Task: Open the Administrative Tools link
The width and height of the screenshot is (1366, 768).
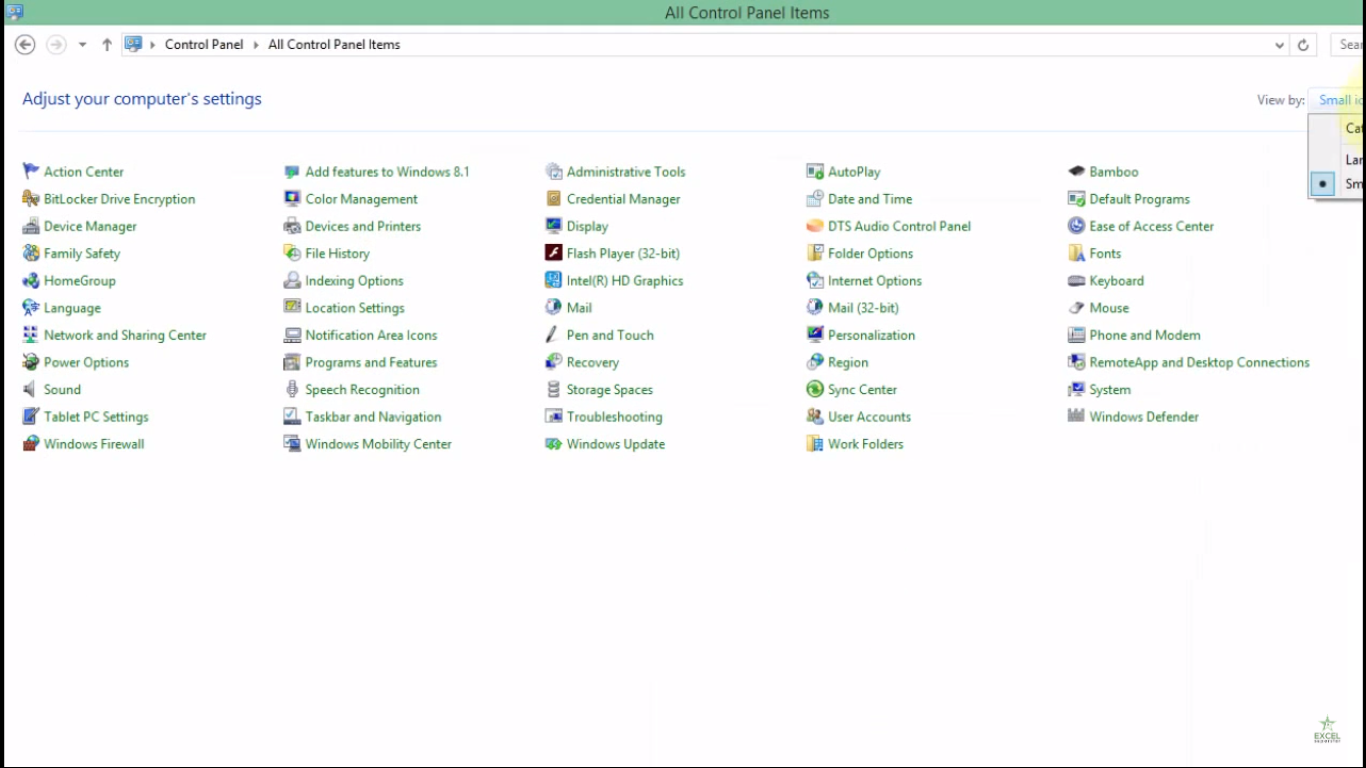Action: tap(626, 172)
